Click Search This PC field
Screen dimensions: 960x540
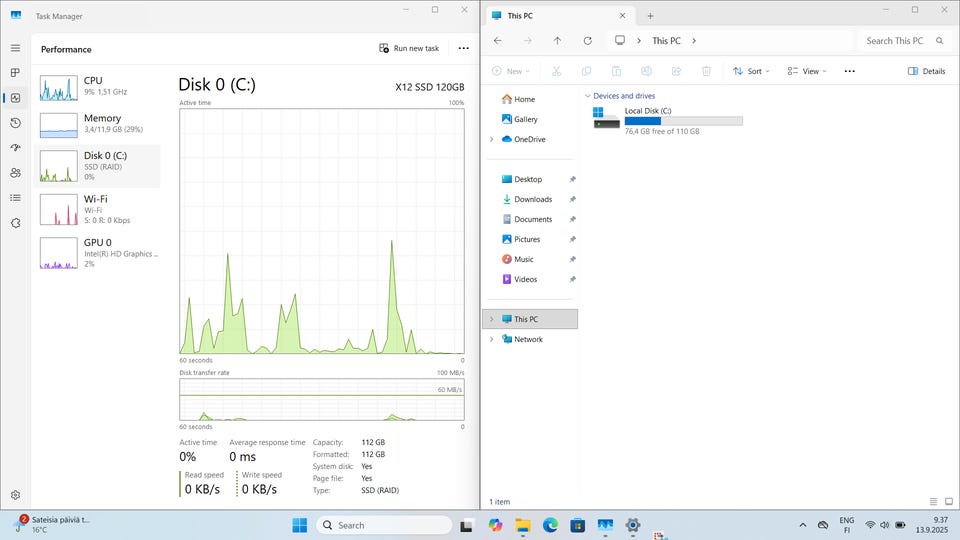[x=904, y=40]
